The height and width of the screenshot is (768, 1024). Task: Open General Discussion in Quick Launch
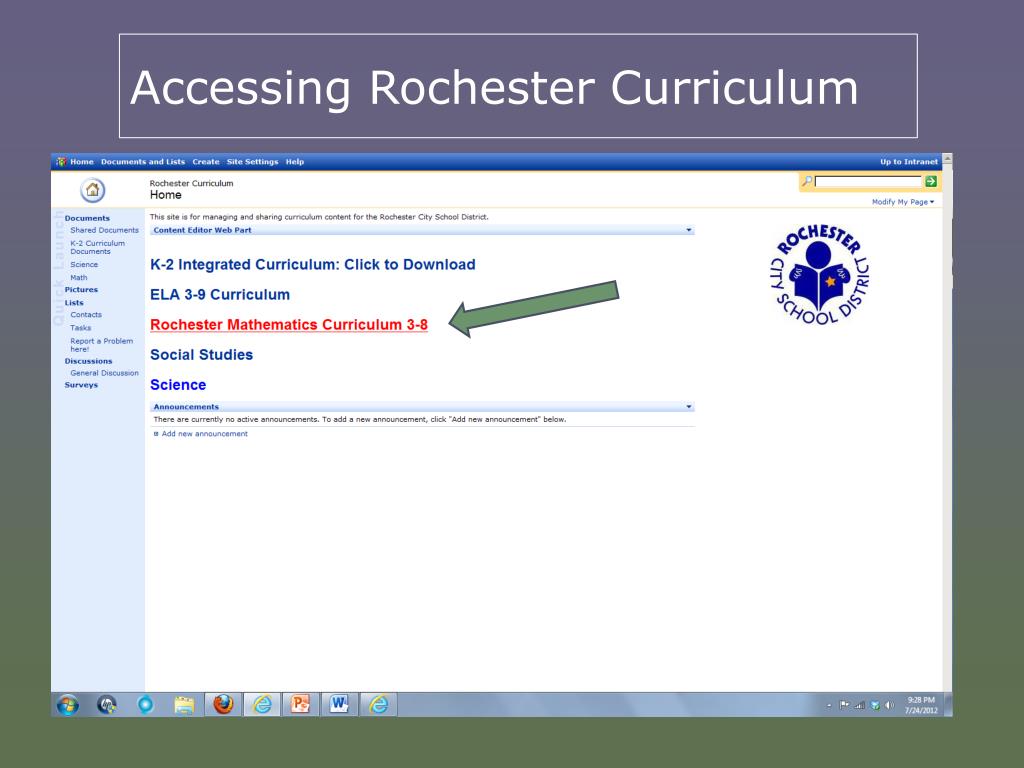(x=104, y=373)
